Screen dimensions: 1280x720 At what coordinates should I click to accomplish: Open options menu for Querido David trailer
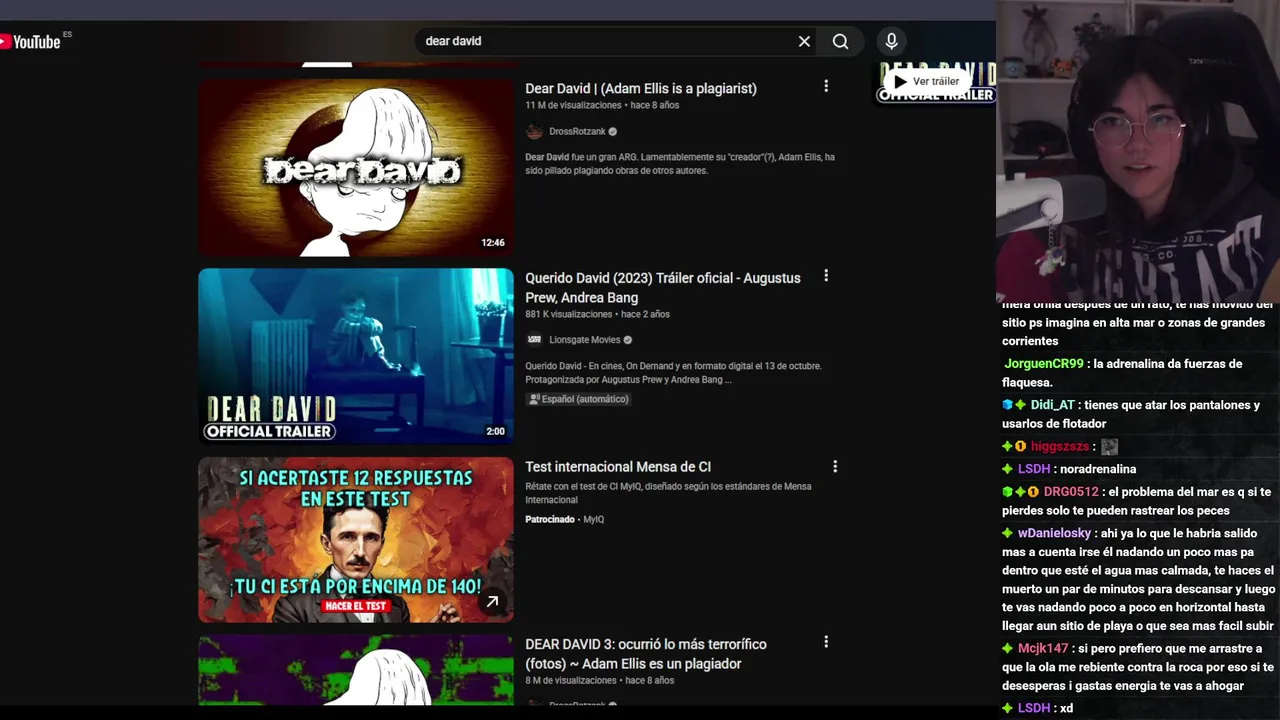(x=826, y=276)
